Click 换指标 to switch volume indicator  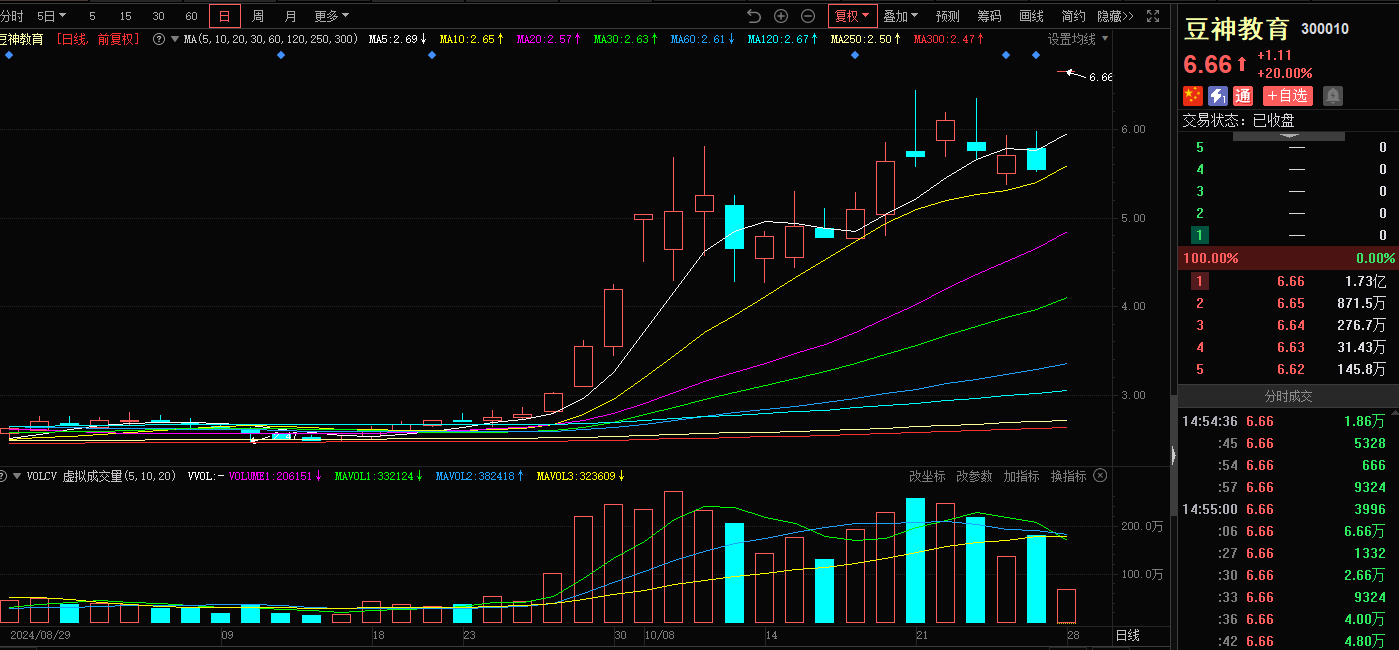point(1068,476)
